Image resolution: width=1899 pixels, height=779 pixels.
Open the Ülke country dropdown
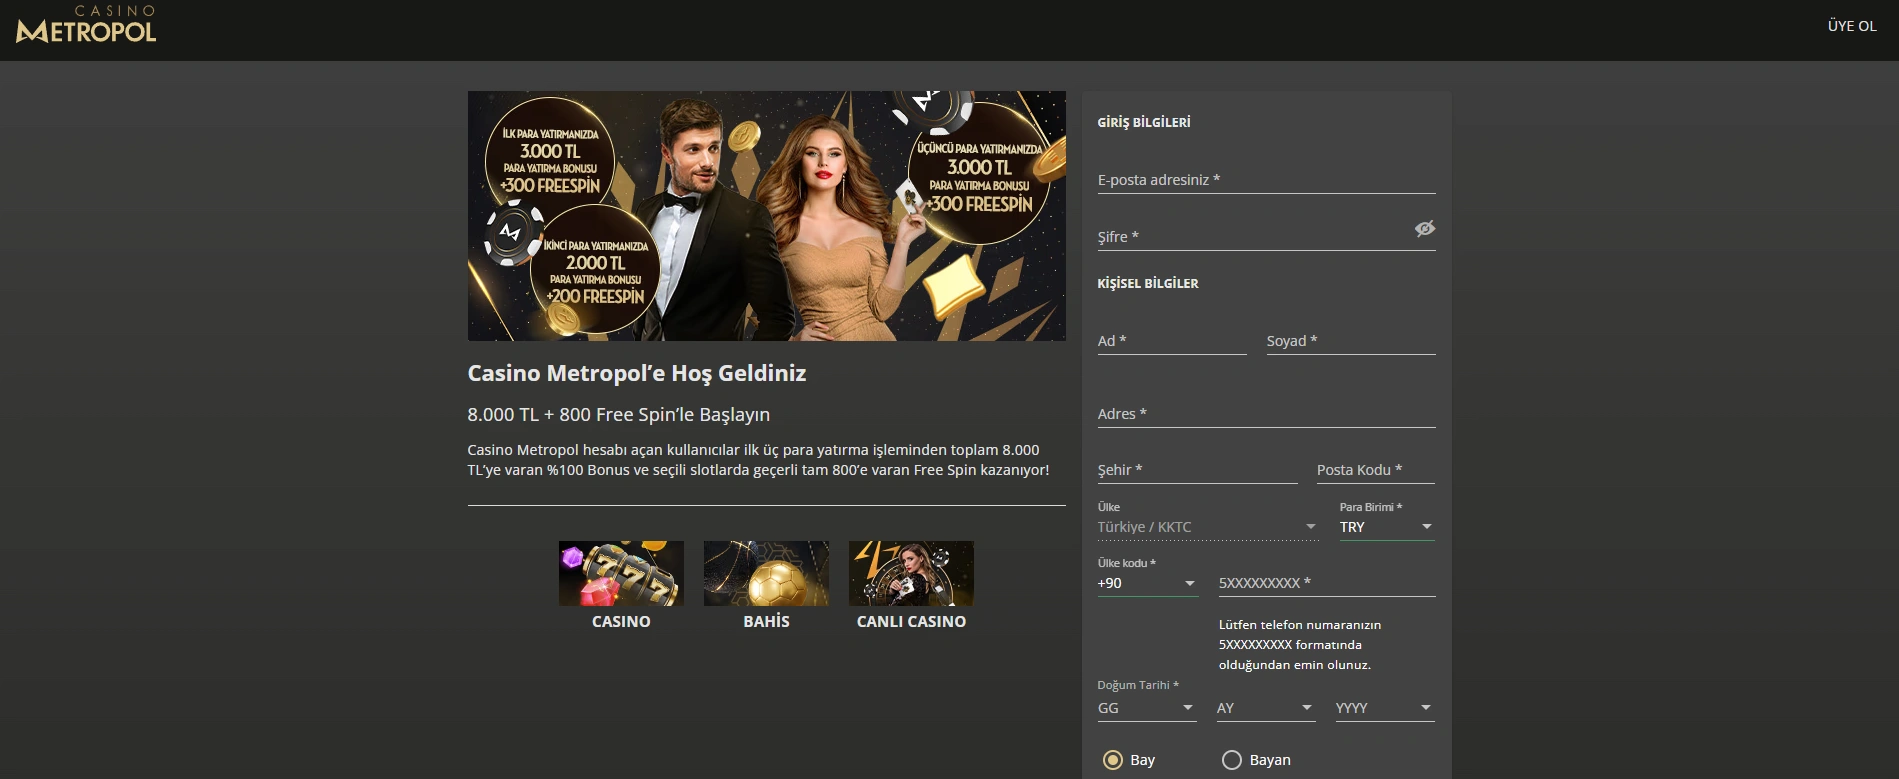tap(1208, 527)
